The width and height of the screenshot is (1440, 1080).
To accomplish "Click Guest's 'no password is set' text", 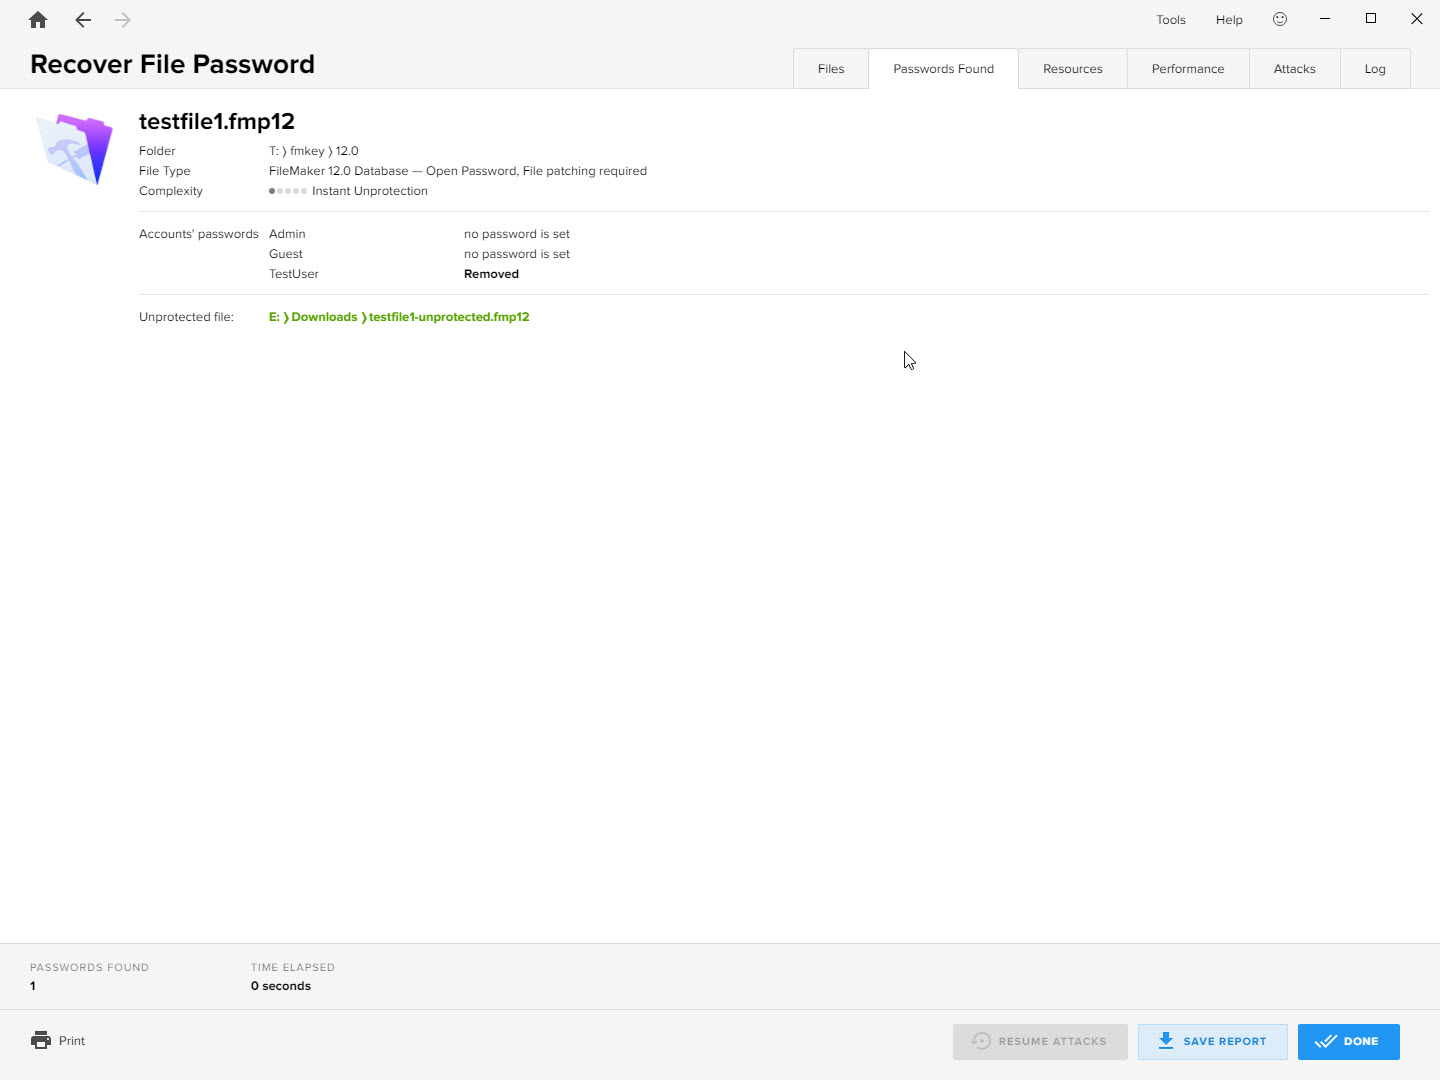I will (x=517, y=254).
